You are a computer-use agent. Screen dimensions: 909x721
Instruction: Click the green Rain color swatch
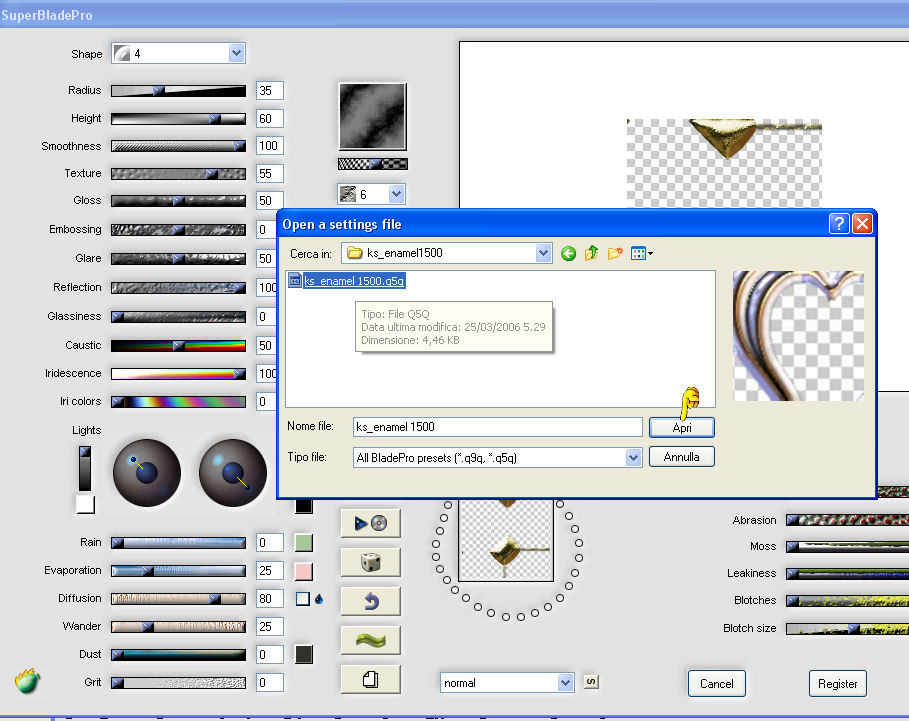pyautogui.click(x=304, y=543)
